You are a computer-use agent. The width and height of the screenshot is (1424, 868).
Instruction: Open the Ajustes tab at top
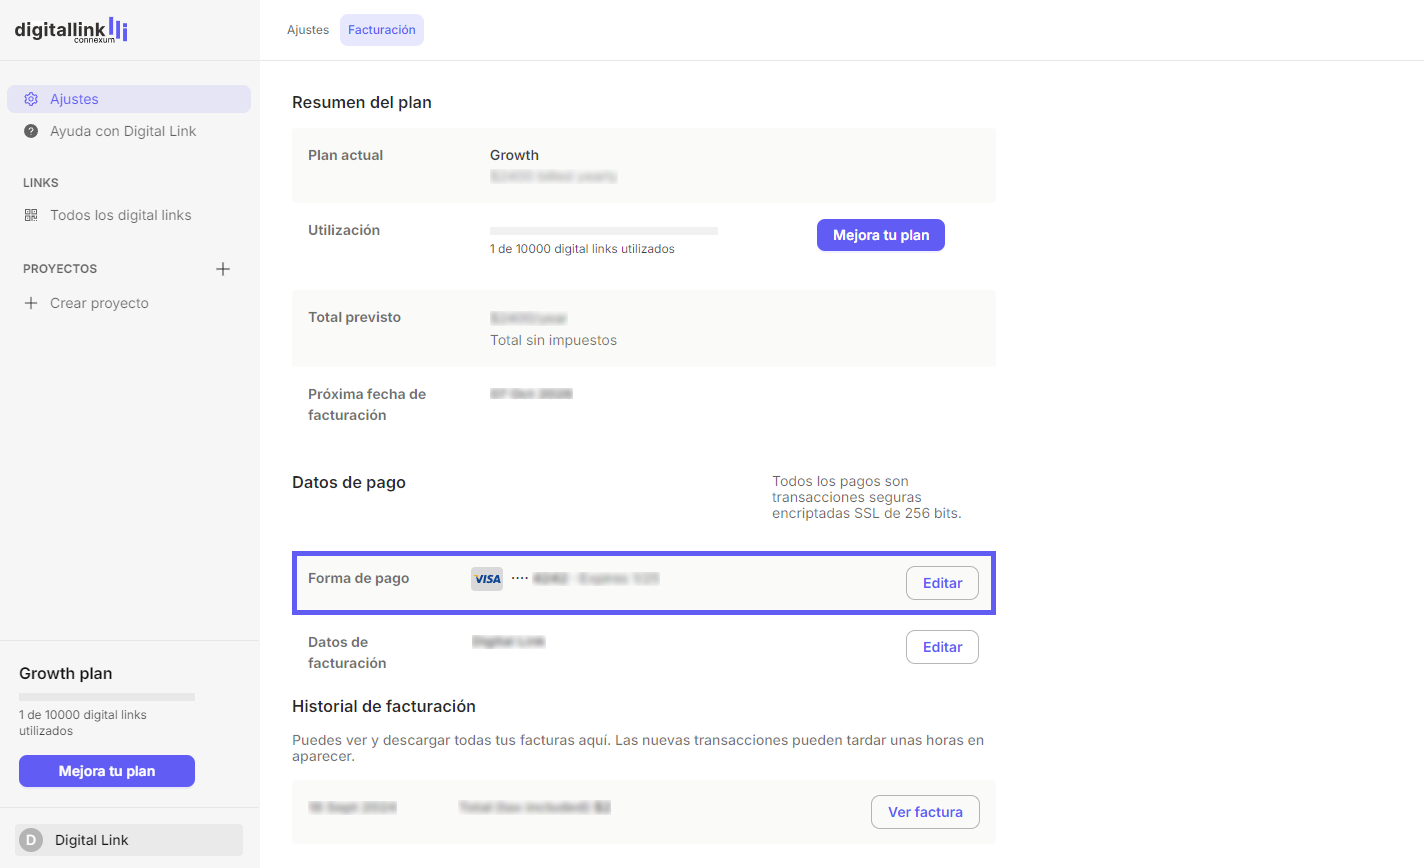coord(308,30)
